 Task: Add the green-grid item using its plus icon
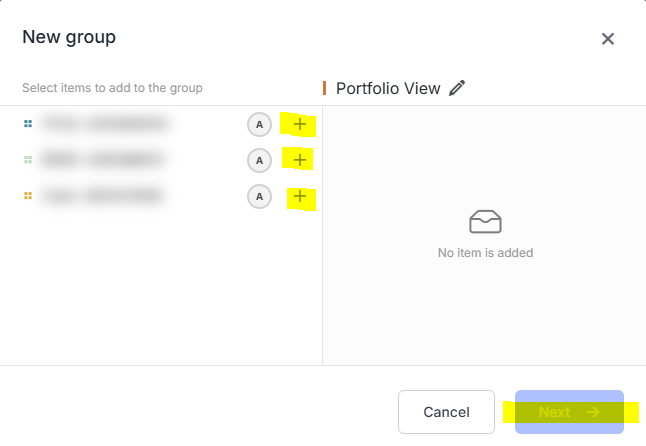click(x=300, y=160)
